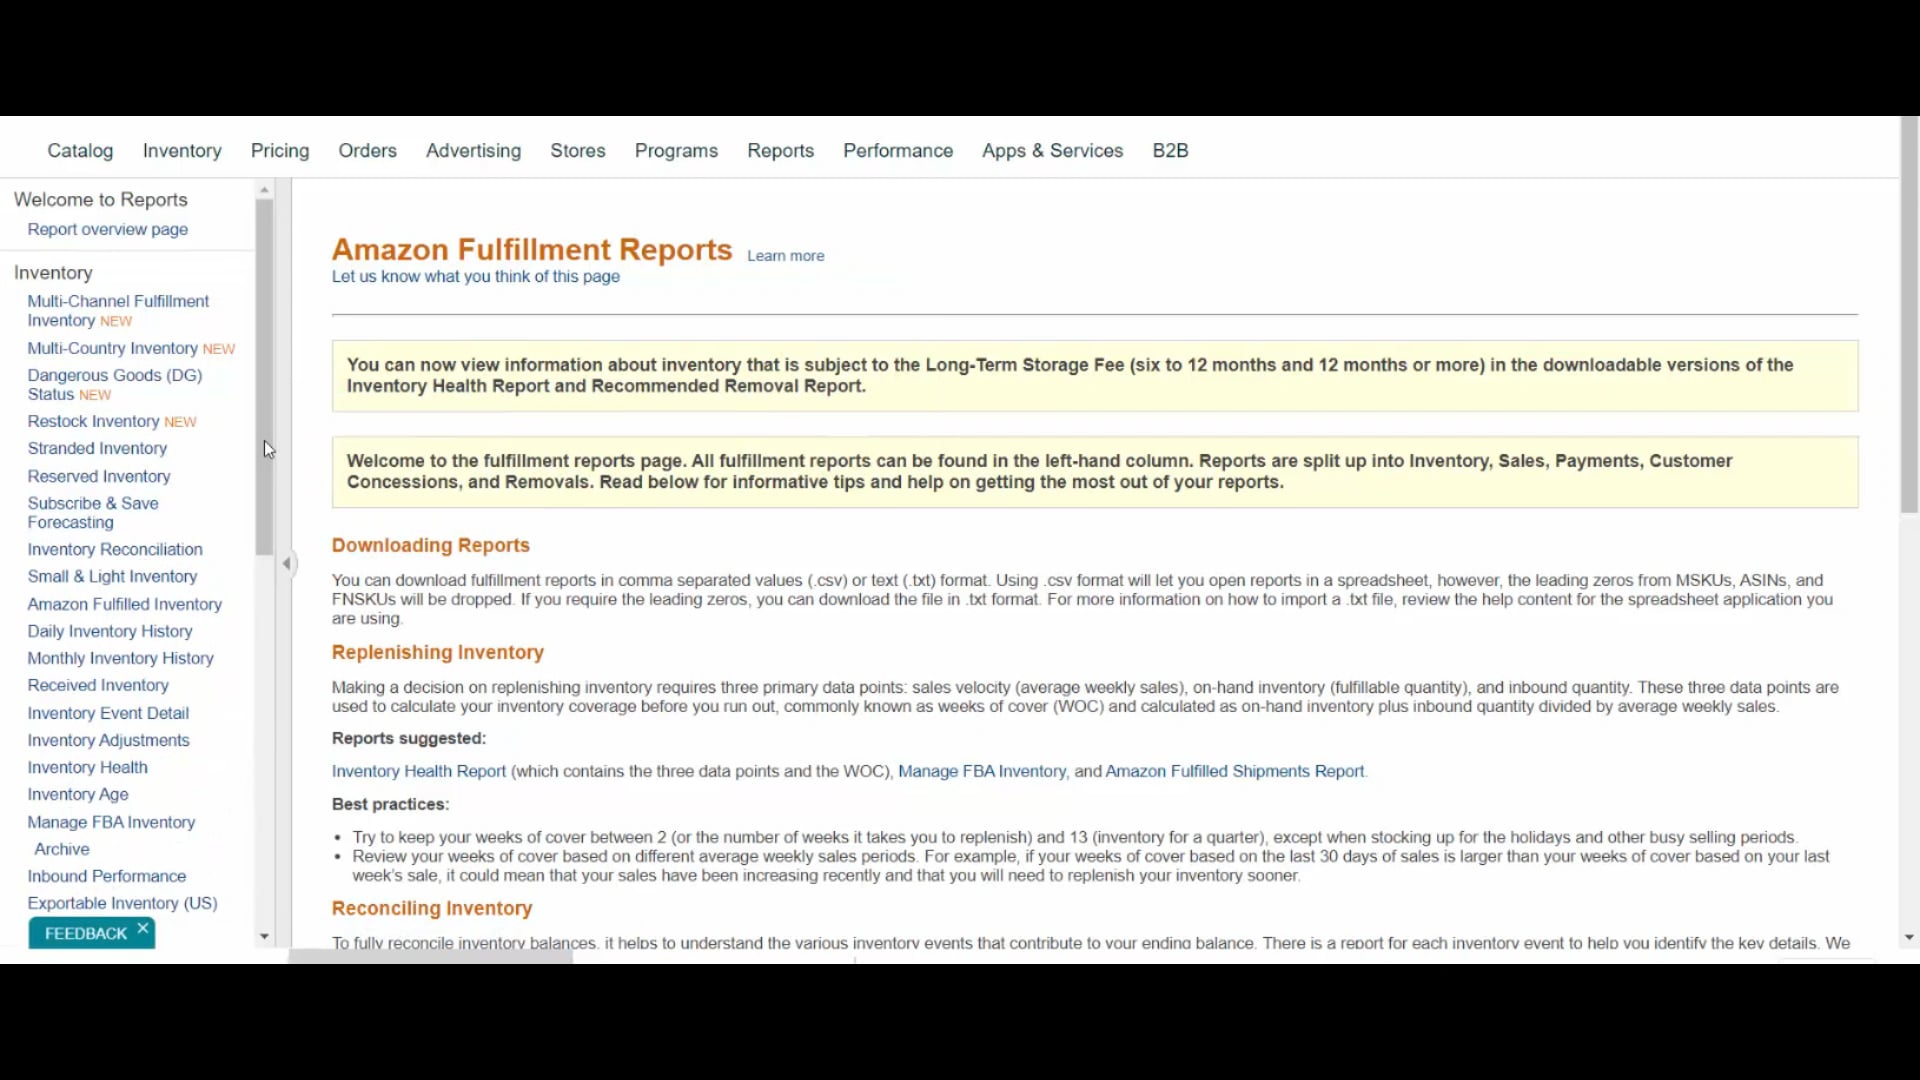Open the Catalog menu
This screenshot has height=1080, width=1920.
point(81,151)
